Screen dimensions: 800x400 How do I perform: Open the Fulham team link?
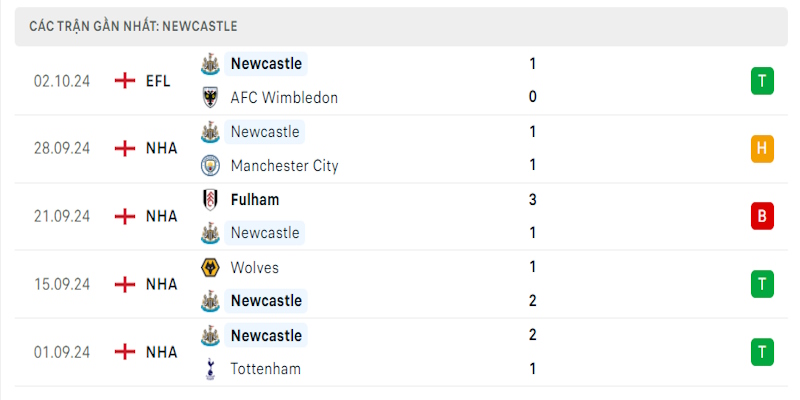click(x=255, y=199)
